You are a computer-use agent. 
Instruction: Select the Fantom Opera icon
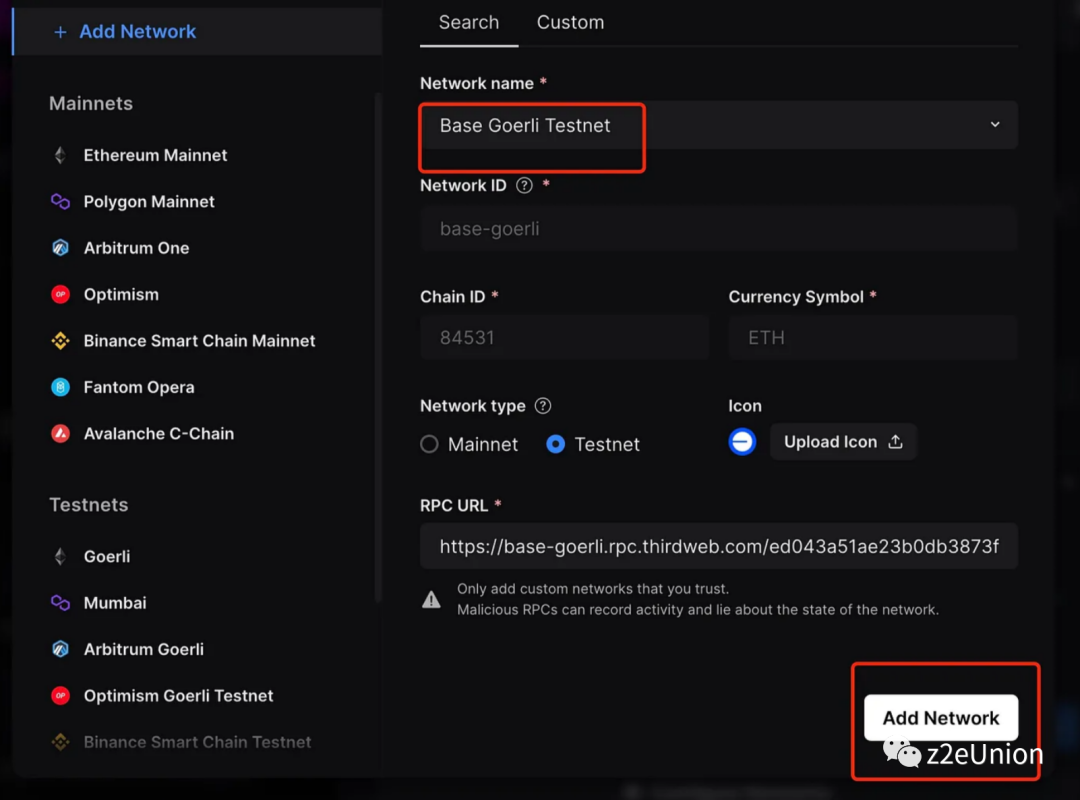click(60, 387)
